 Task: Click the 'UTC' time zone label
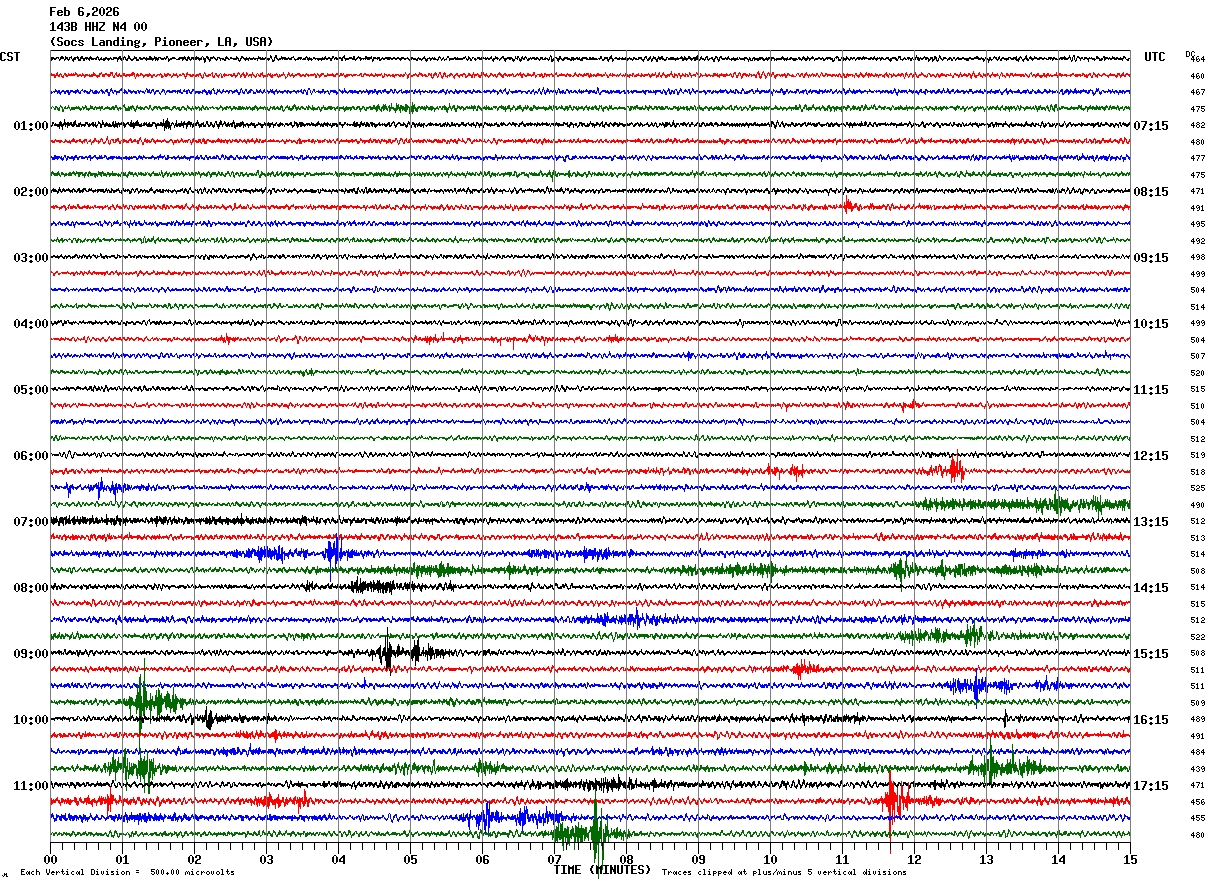[1155, 57]
